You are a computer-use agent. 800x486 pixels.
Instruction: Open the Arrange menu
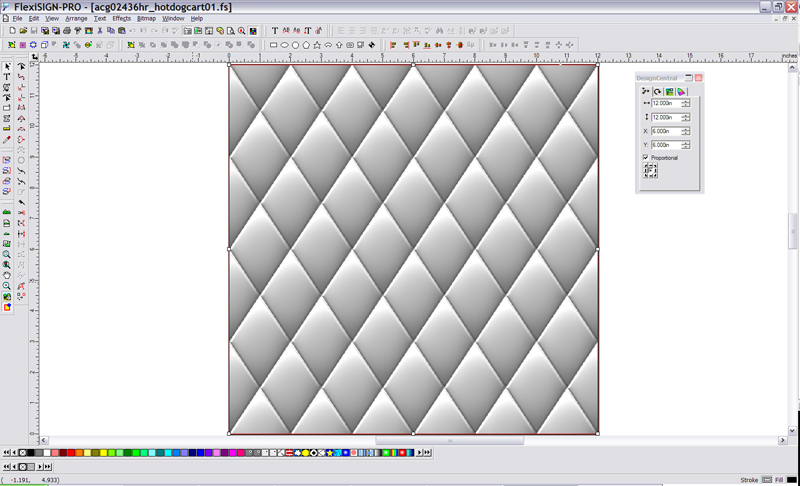[x=76, y=18]
